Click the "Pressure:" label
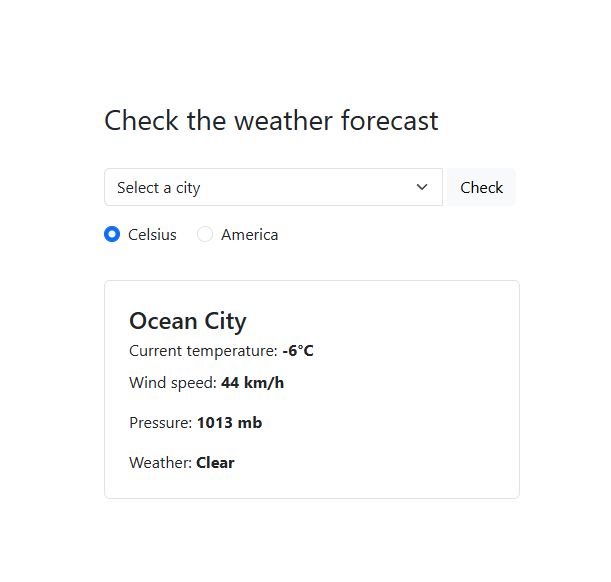Viewport: 611px width, 582px height. pyautogui.click(x=160, y=423)
